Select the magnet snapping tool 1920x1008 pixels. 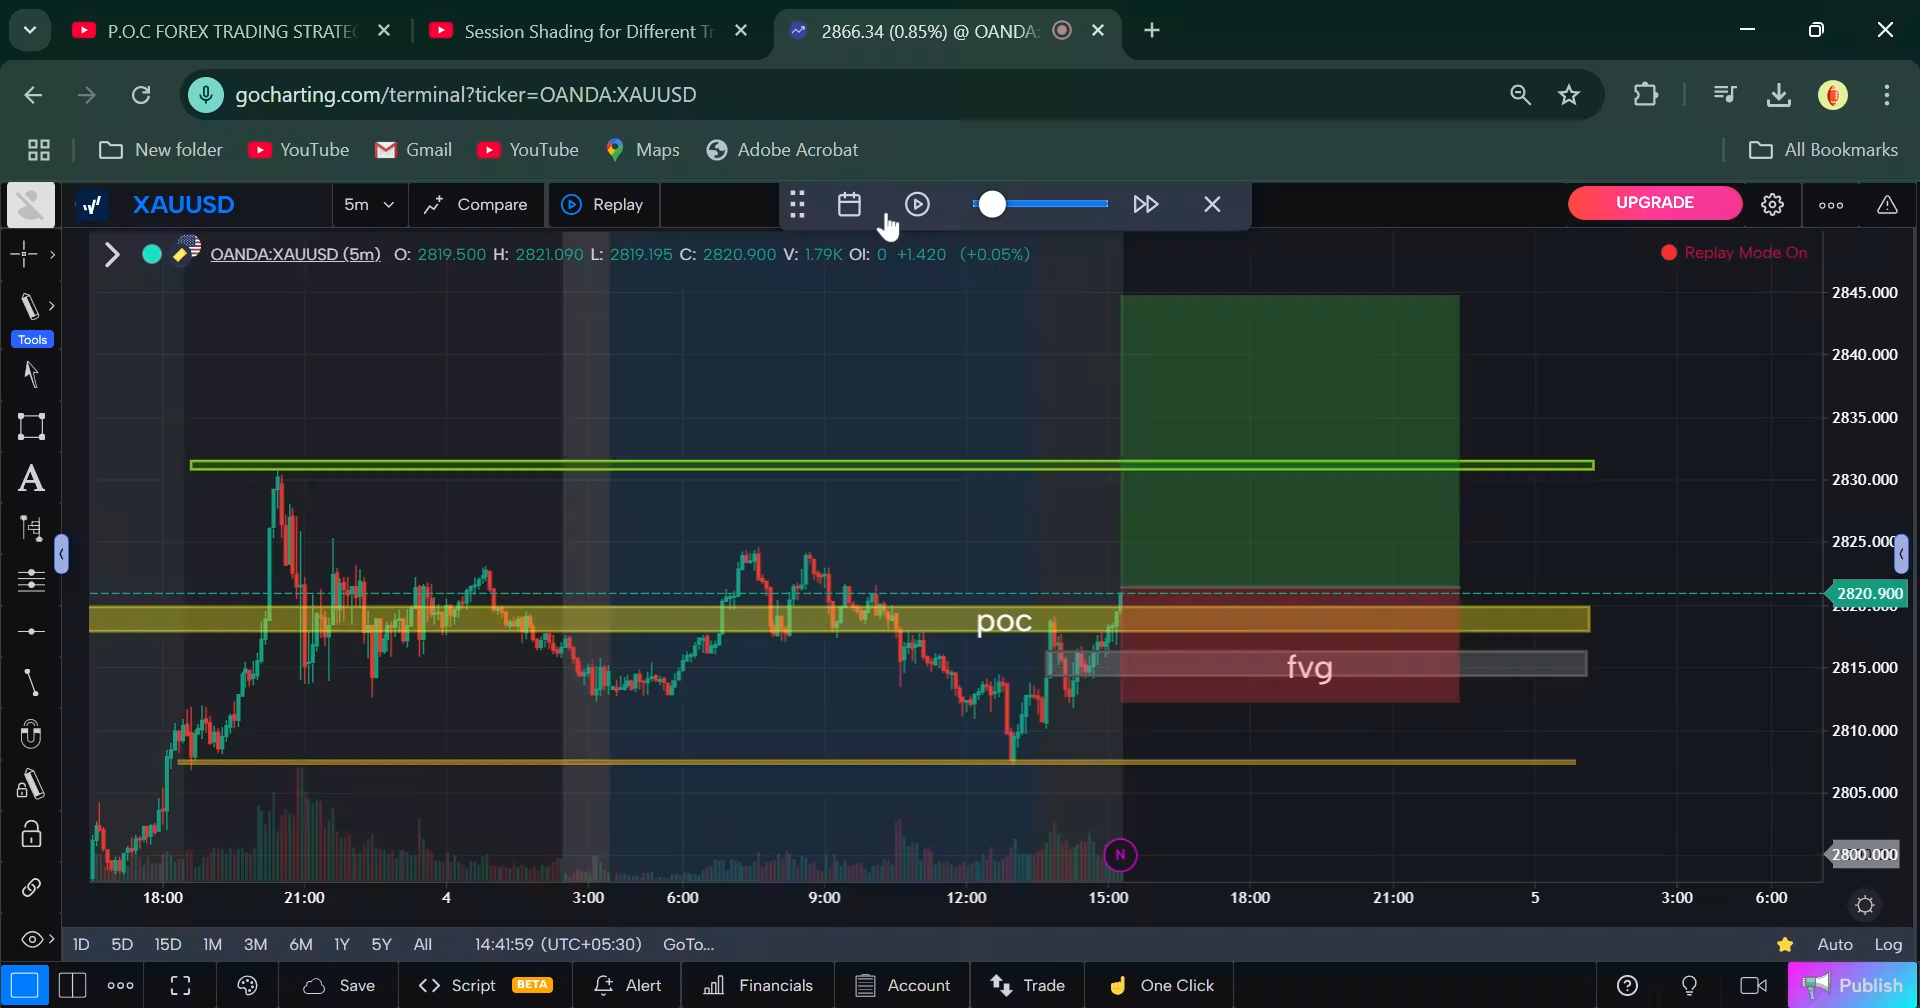31,733
